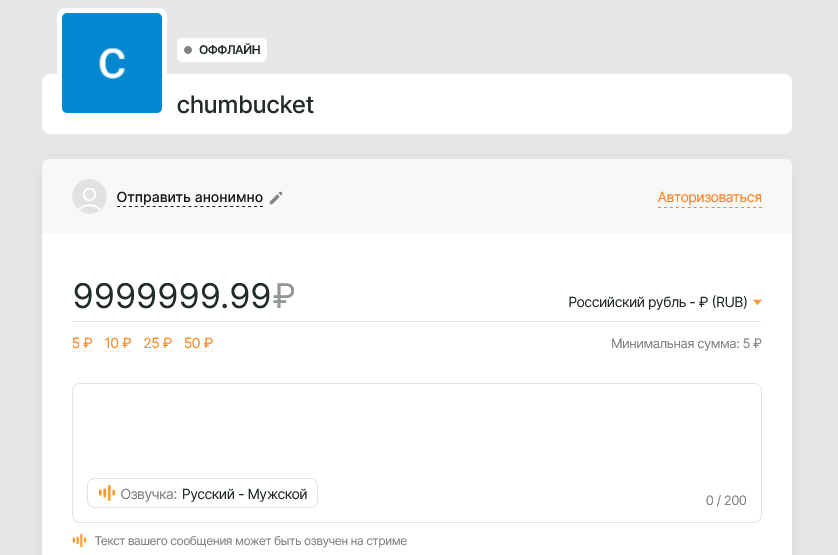Click the chumbucket channel name

245,105
